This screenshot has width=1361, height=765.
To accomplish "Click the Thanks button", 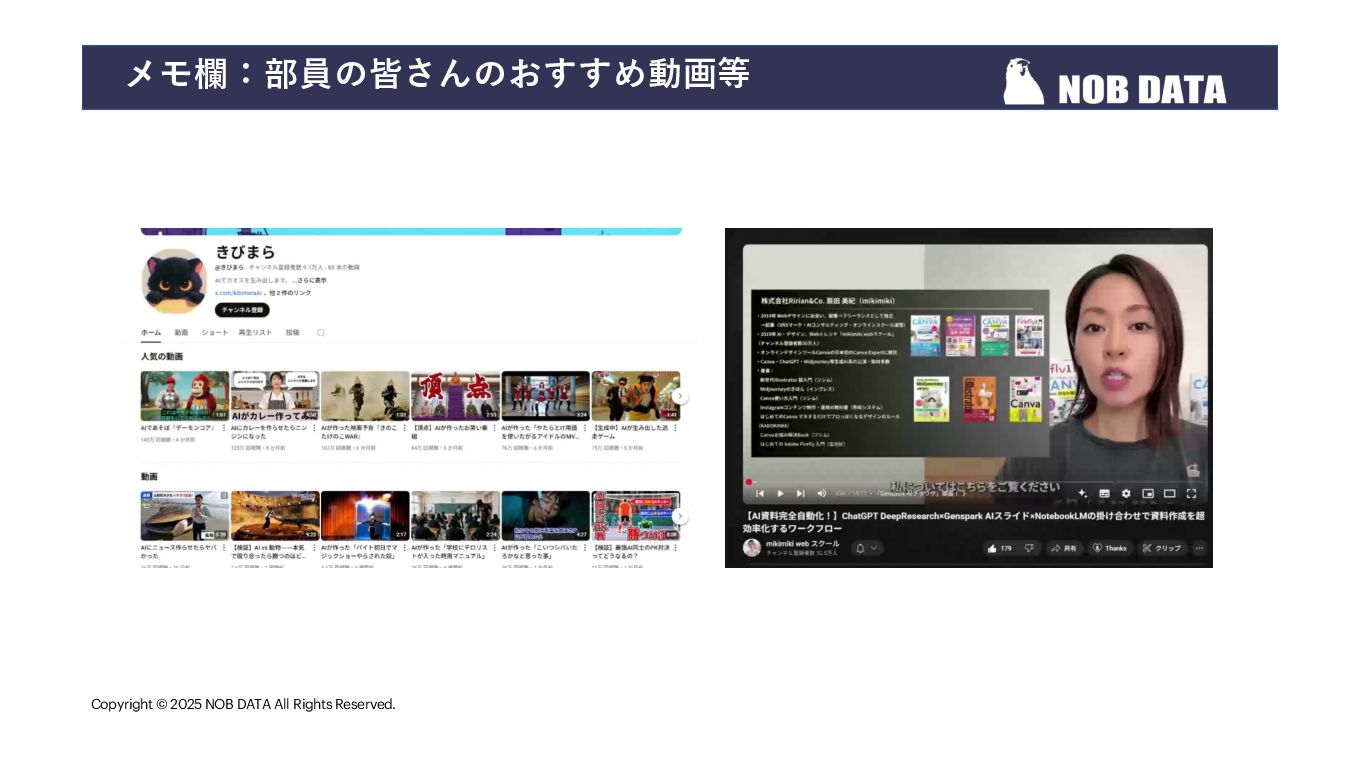I will 1110,548.
